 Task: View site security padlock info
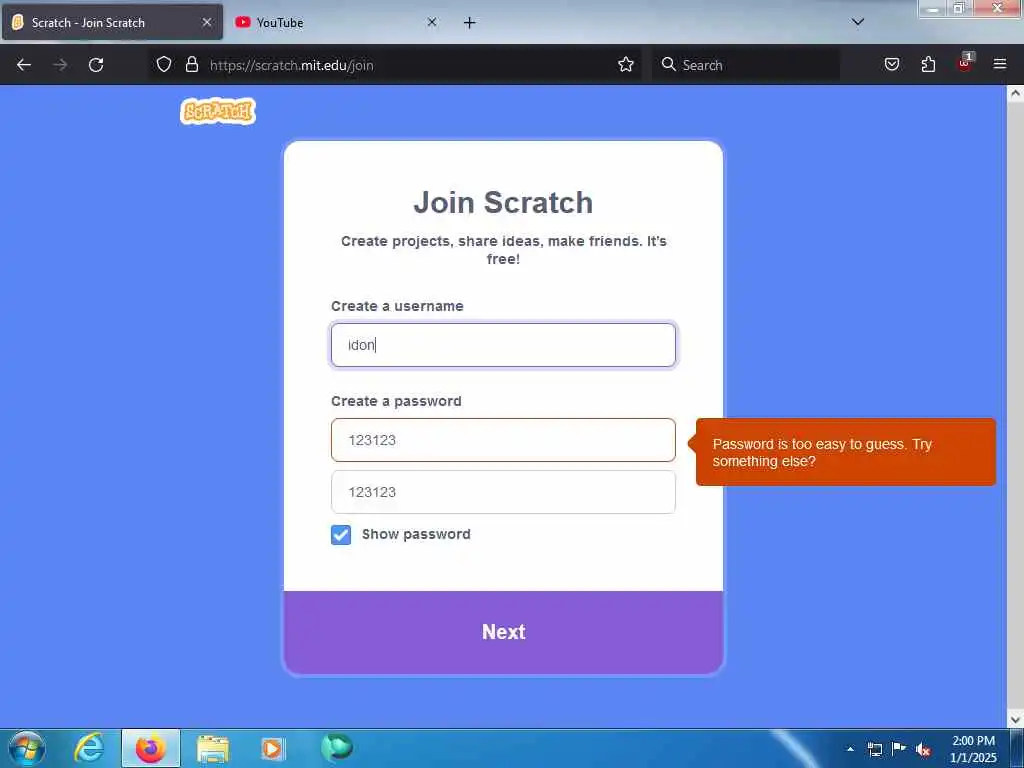(x=191, y=64)
